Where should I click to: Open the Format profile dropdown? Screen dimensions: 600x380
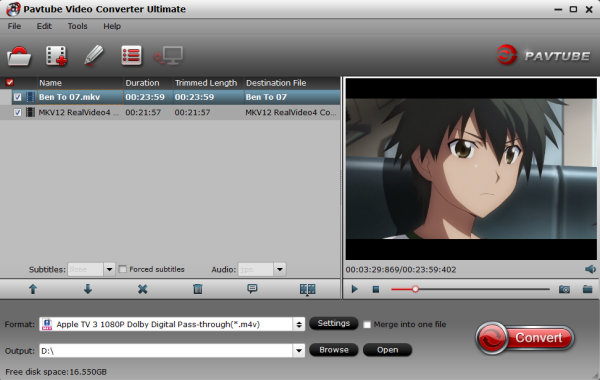coord(299,325)
